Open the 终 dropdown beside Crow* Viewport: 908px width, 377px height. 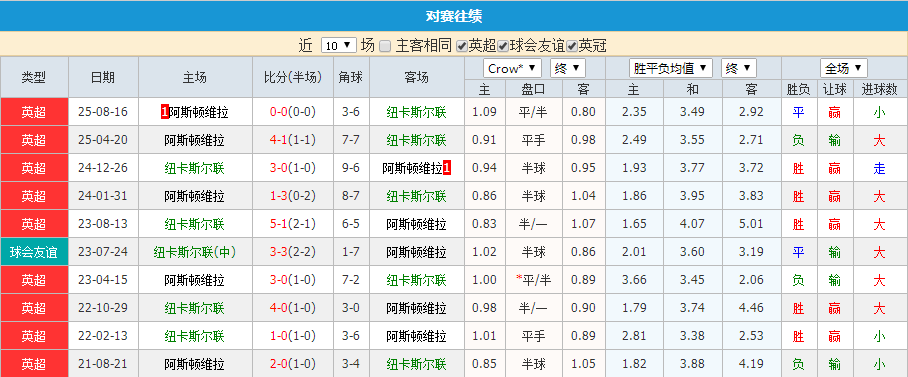568,68
